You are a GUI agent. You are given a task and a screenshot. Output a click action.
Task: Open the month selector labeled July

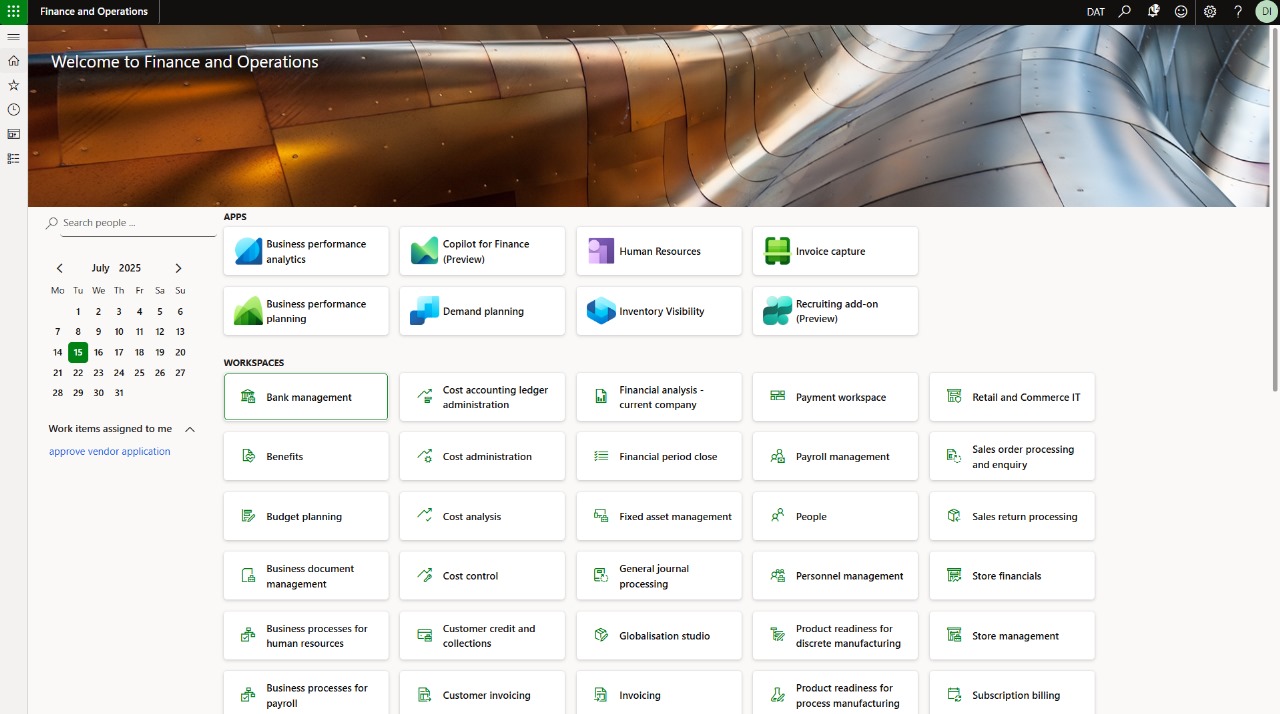100,268
